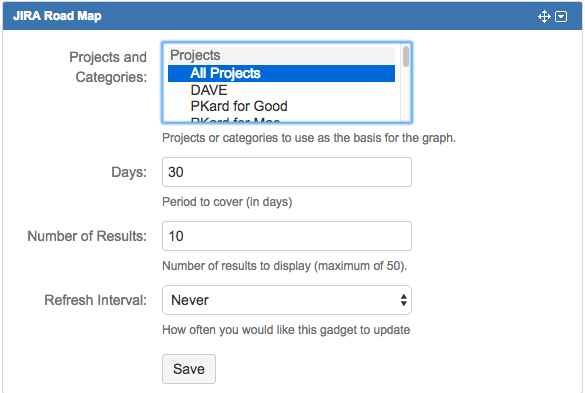Click the Refresh Interval up-down arrows

[x=403, y=300]
